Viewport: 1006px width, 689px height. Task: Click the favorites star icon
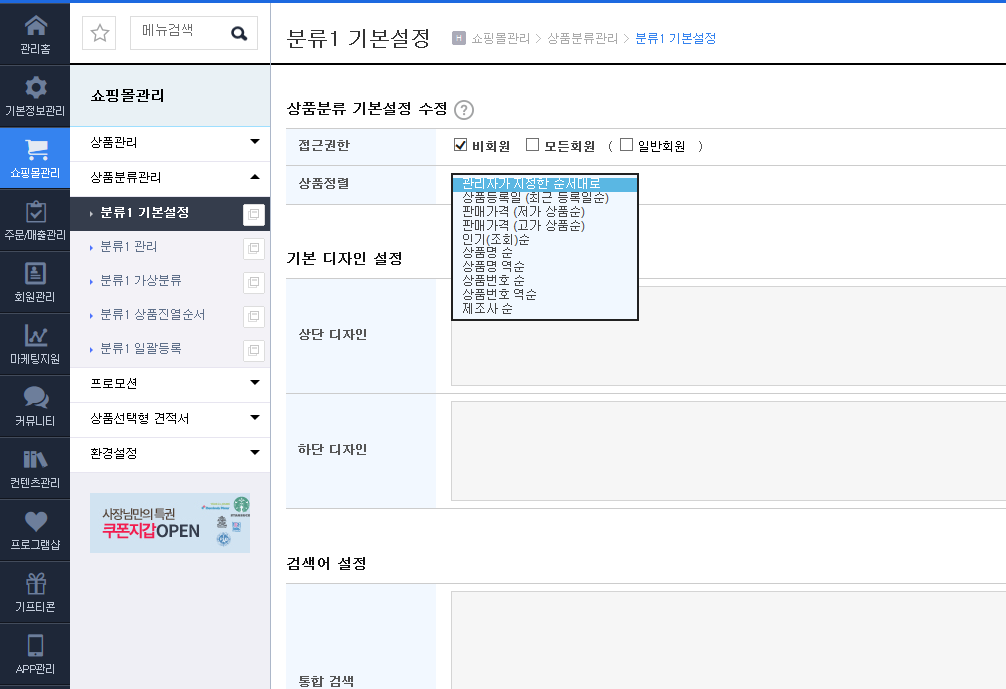click(99, 33)
